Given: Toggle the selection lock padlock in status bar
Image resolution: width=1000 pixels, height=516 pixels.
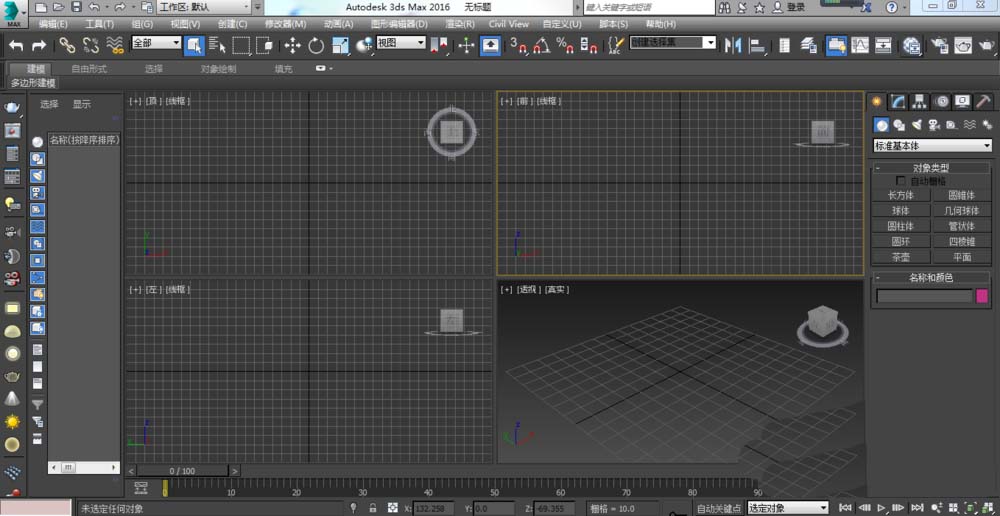Looking at the screenshot, I should point(372,508).
